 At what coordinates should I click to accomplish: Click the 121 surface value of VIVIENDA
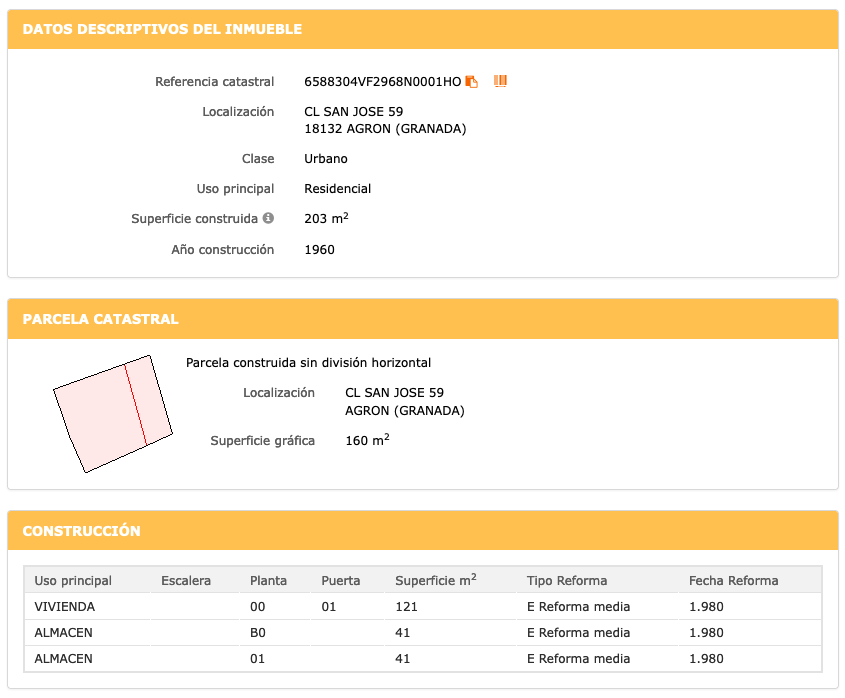coord(406,606)
